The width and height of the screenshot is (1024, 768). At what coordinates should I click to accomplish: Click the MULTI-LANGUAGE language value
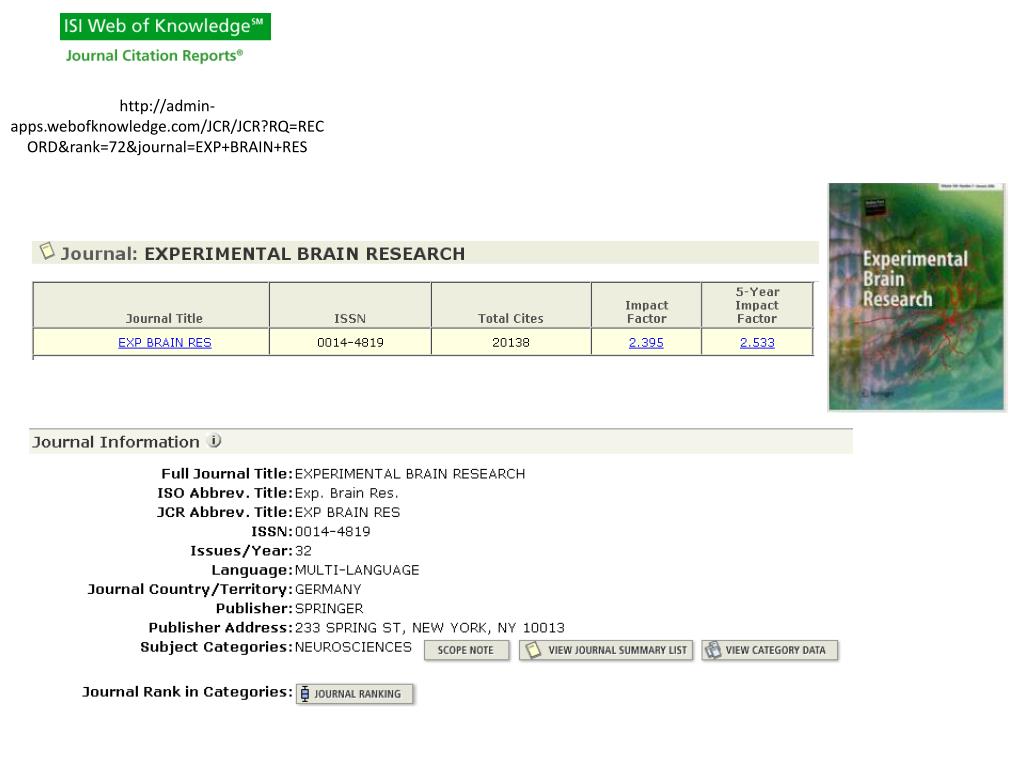tap(357, 570)
